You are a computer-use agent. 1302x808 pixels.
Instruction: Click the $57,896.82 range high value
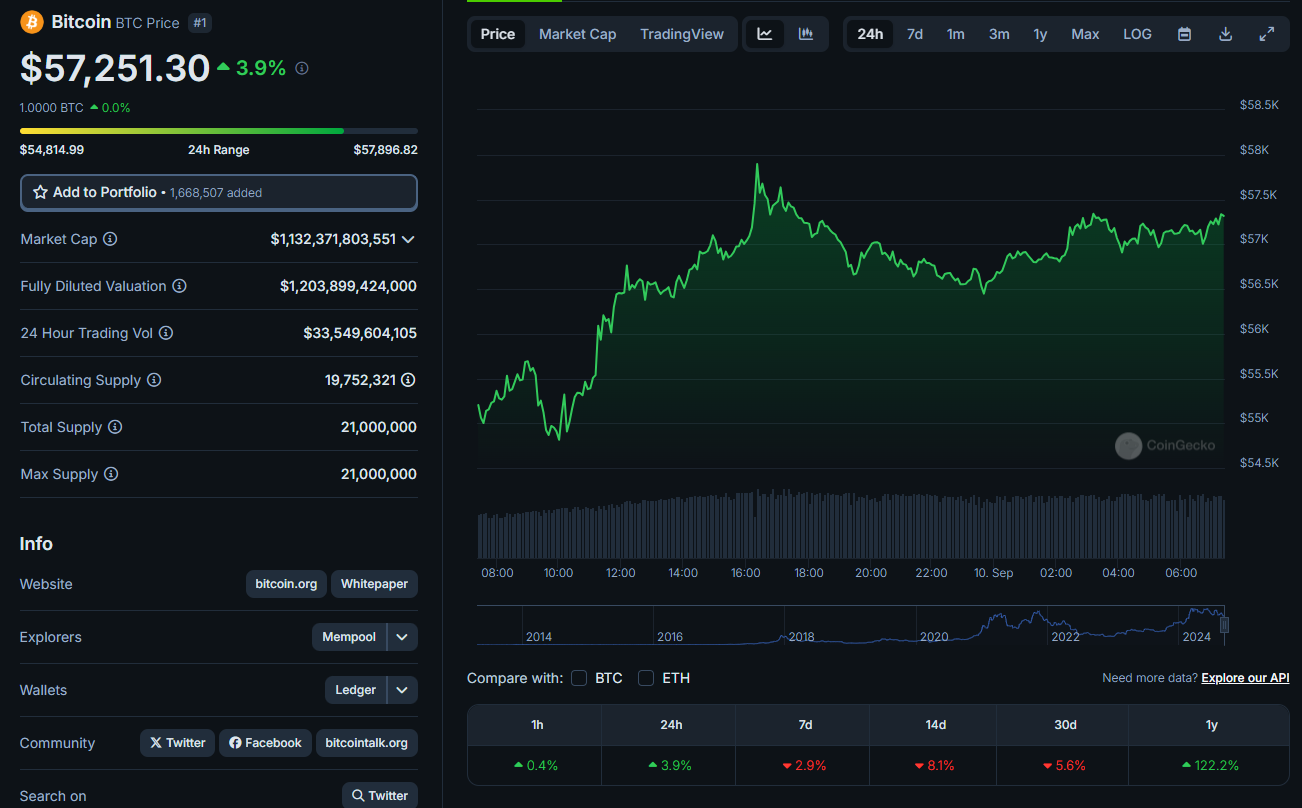click(x=385, y=150)
